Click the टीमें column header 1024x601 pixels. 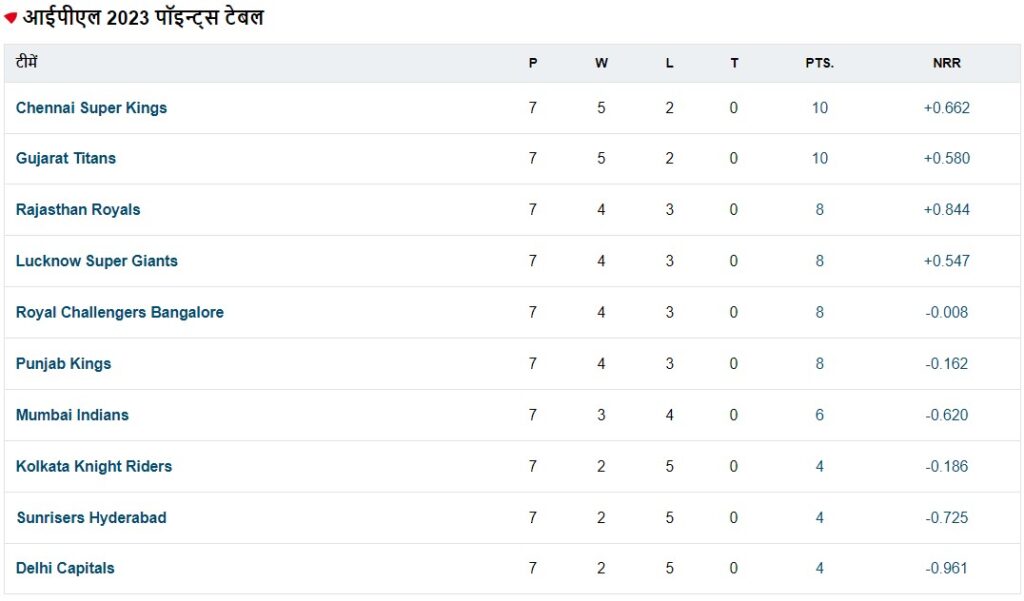click(26, 62)
